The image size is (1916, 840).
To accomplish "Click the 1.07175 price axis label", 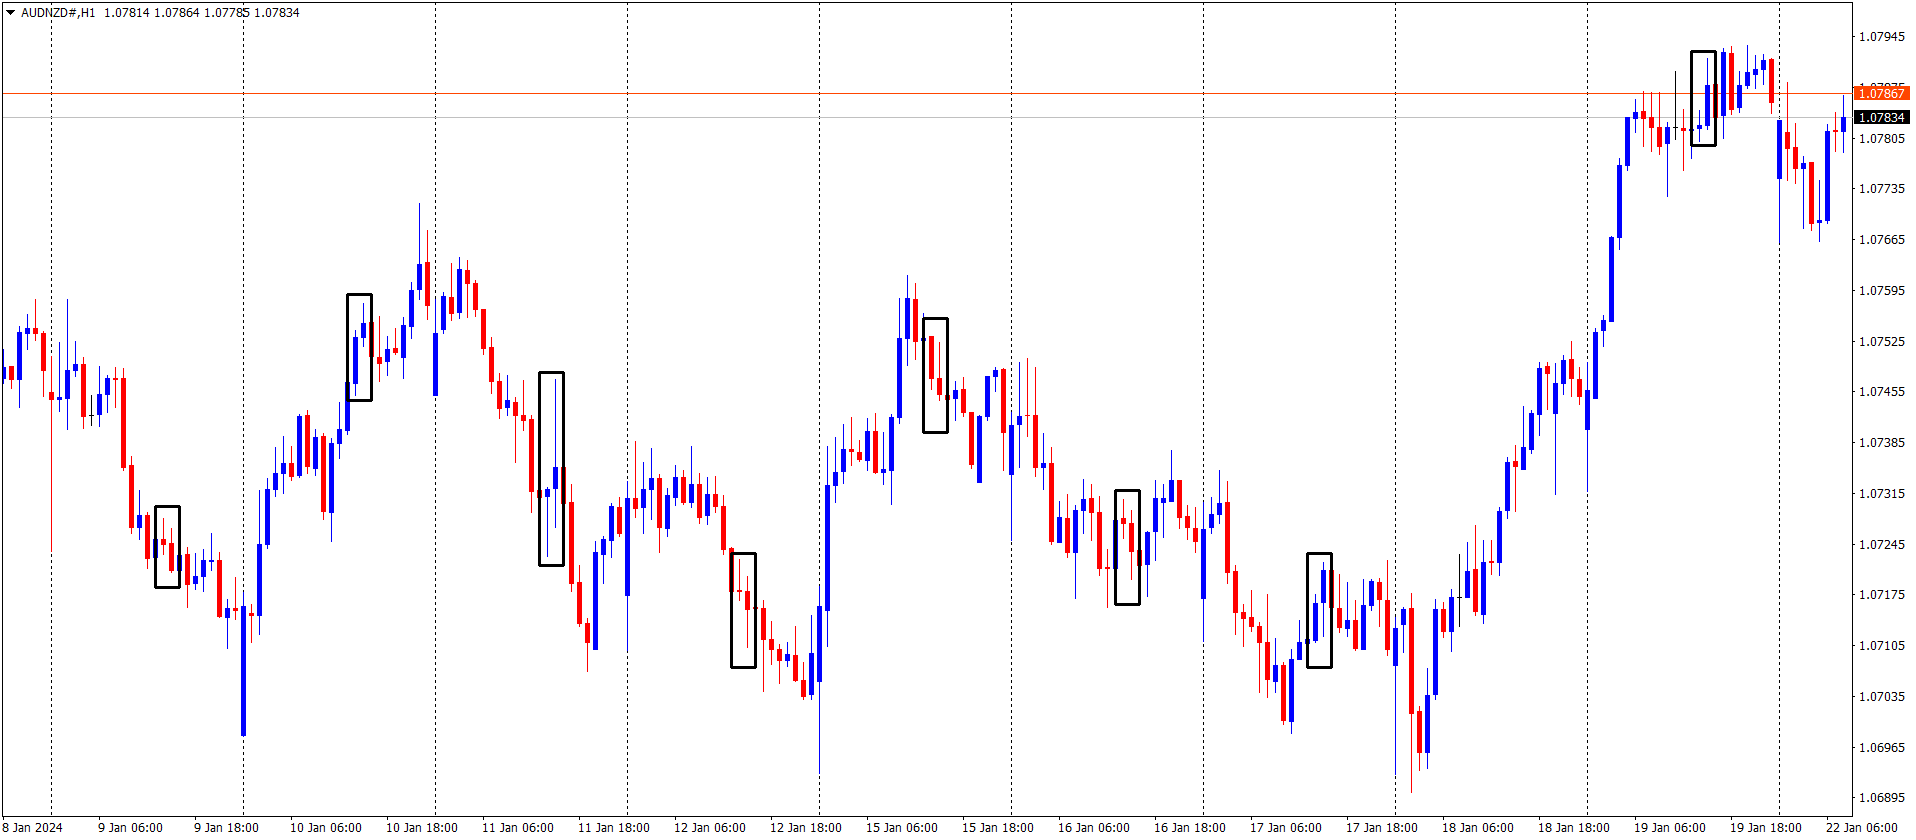I will pyautogui.click(x=1881, y=595).
